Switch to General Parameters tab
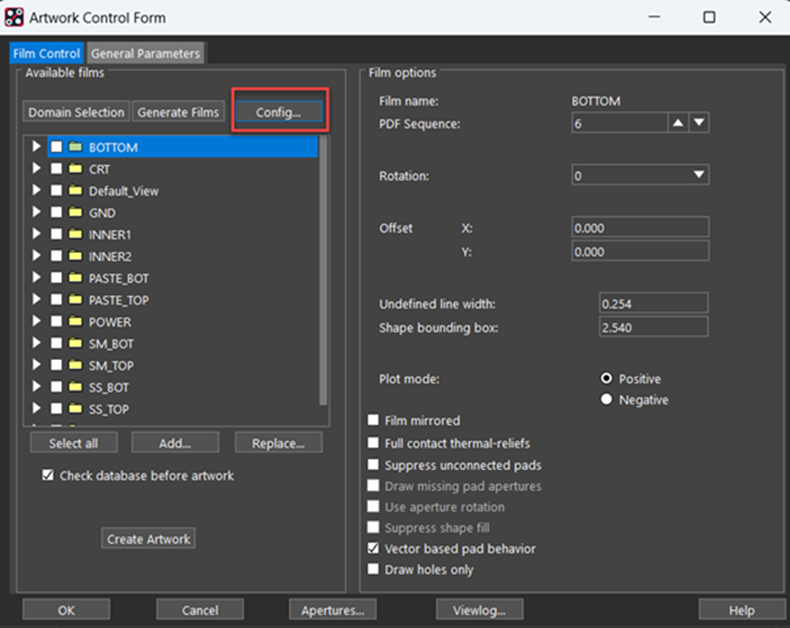 [x=146, y=53]
